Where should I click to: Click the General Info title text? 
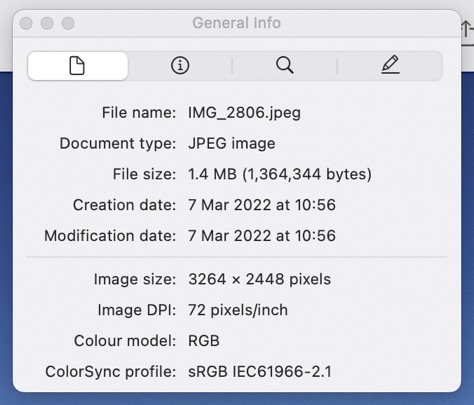236,23
